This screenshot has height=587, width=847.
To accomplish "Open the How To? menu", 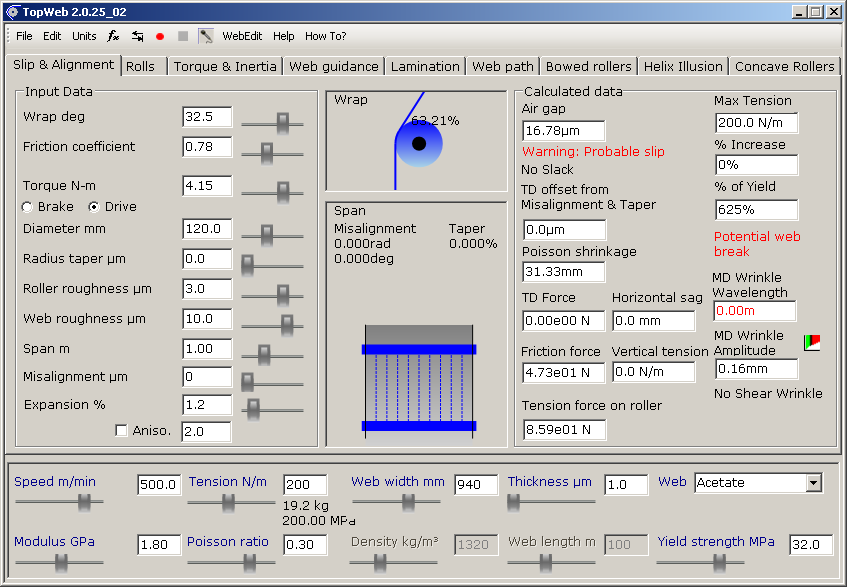I will point(326,36).
